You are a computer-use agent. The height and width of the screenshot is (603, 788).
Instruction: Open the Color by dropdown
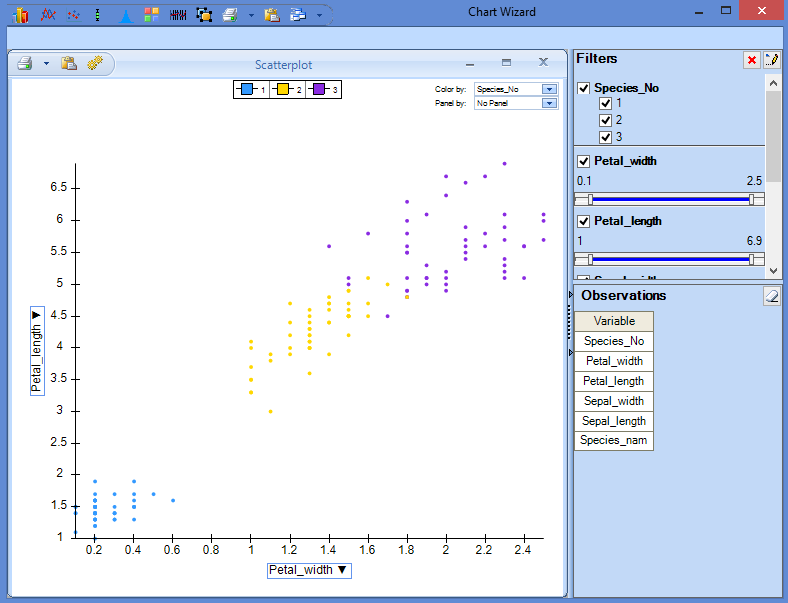click(x=548, y=89)
